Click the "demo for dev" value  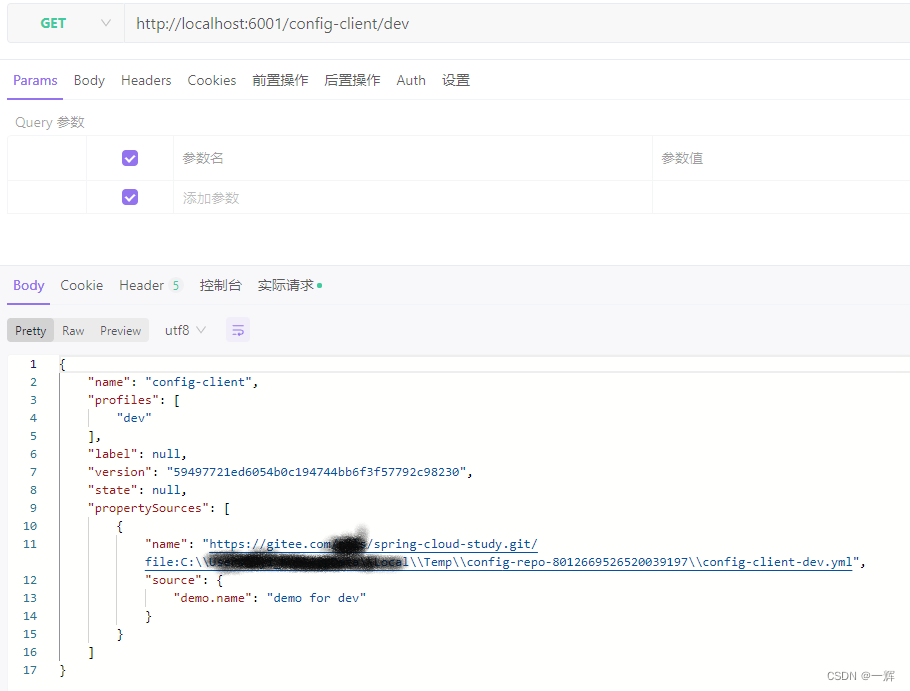pyautogui.click(x=316, y=598)
